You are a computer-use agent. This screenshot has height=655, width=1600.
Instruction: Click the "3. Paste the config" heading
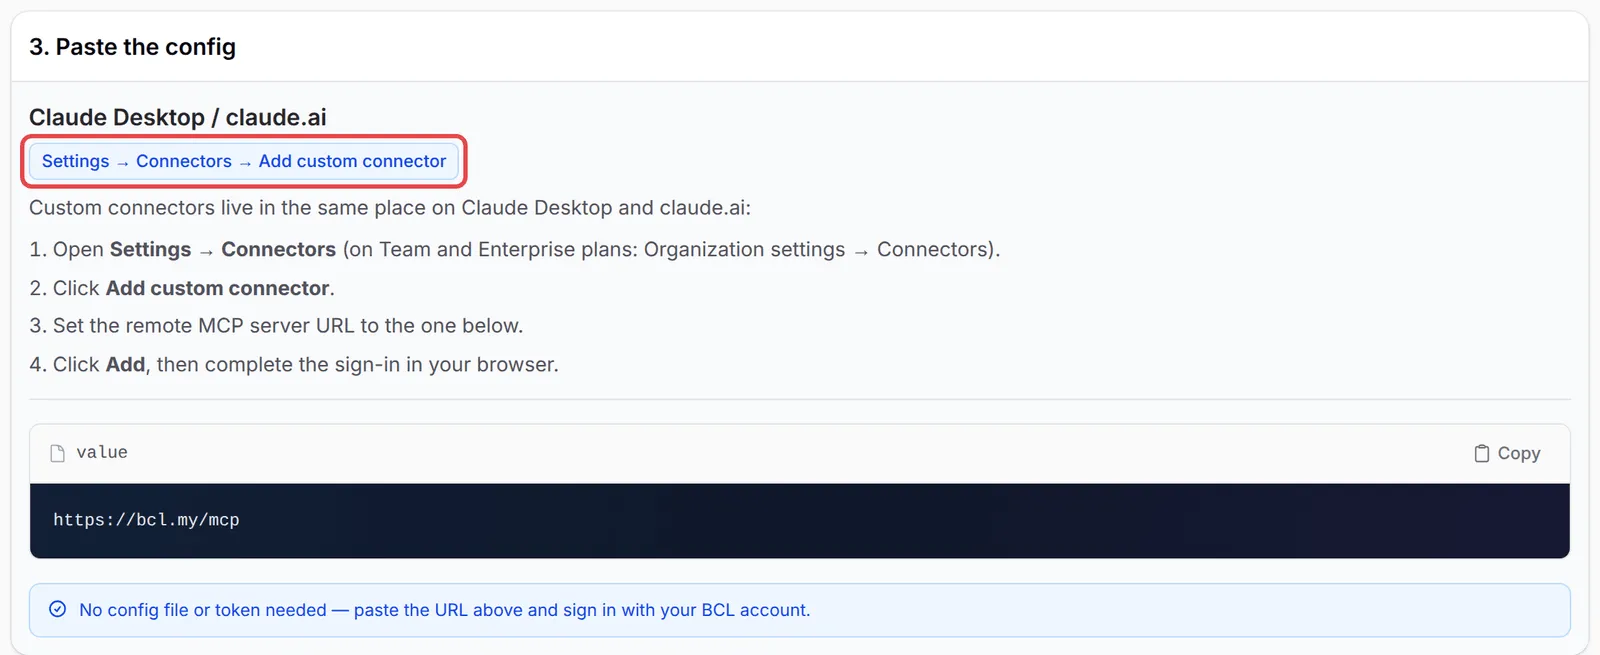(132, 47)
